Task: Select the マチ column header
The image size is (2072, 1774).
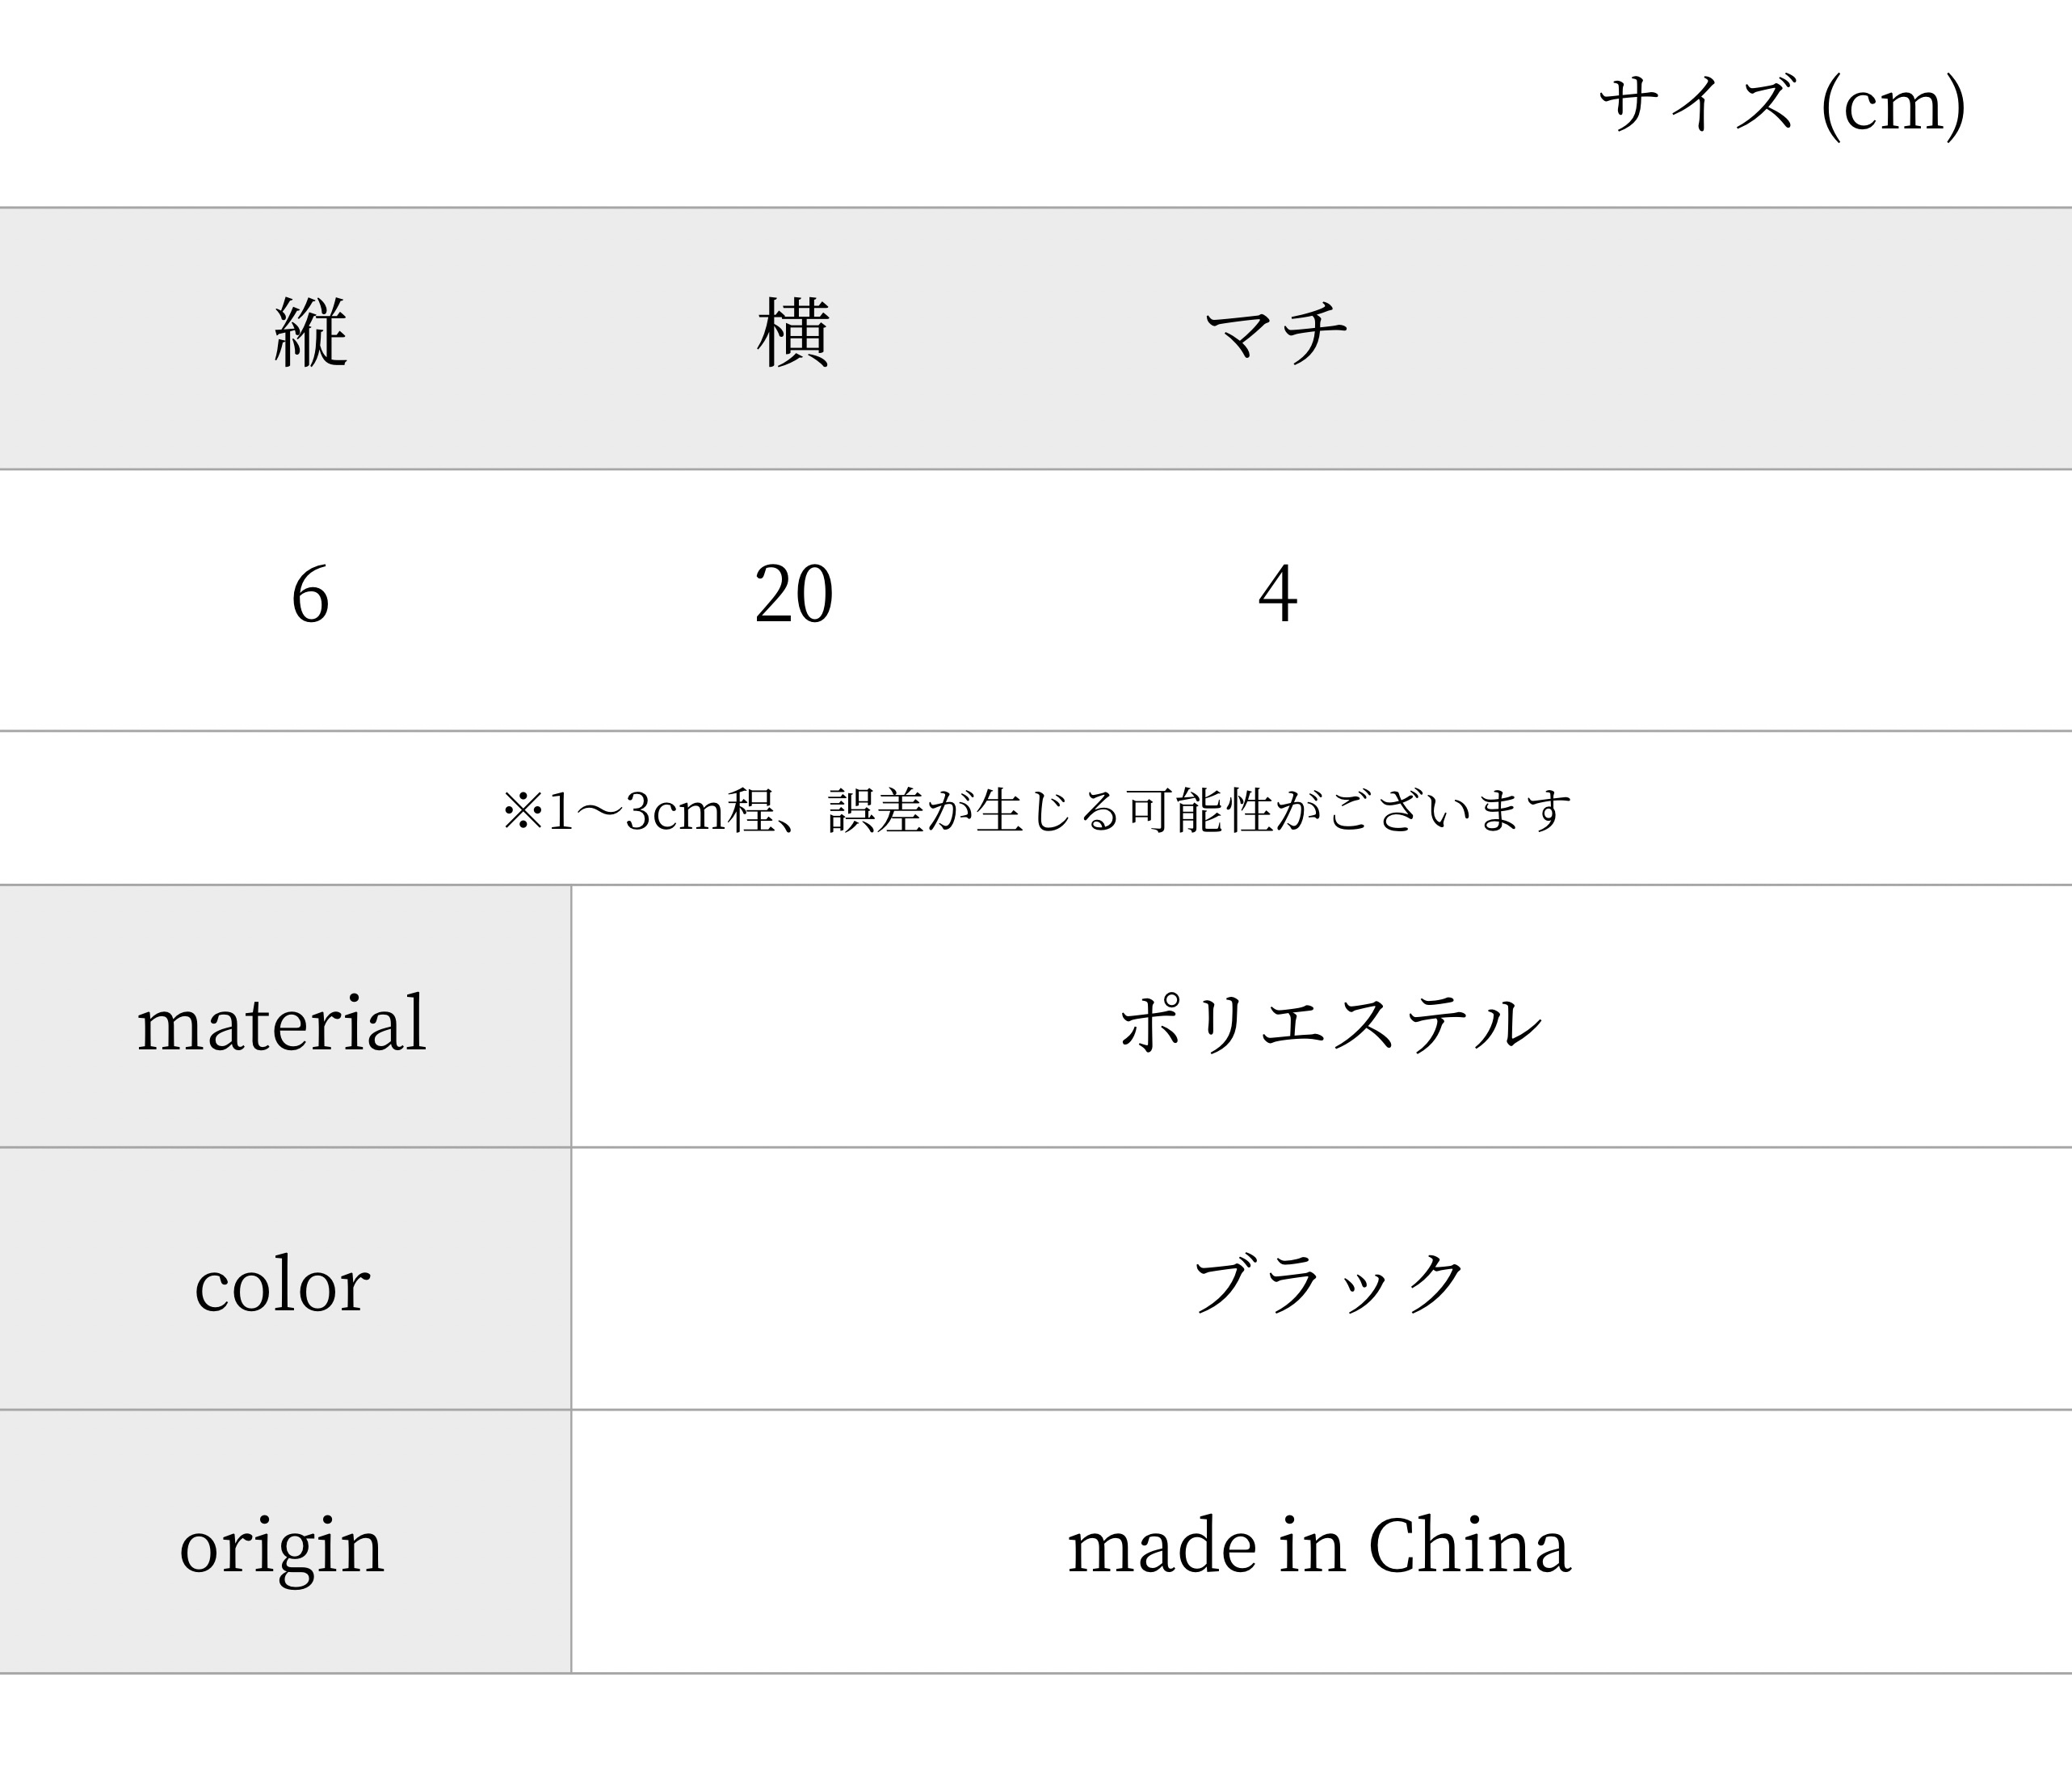Action: click(x=1277, y=333)
